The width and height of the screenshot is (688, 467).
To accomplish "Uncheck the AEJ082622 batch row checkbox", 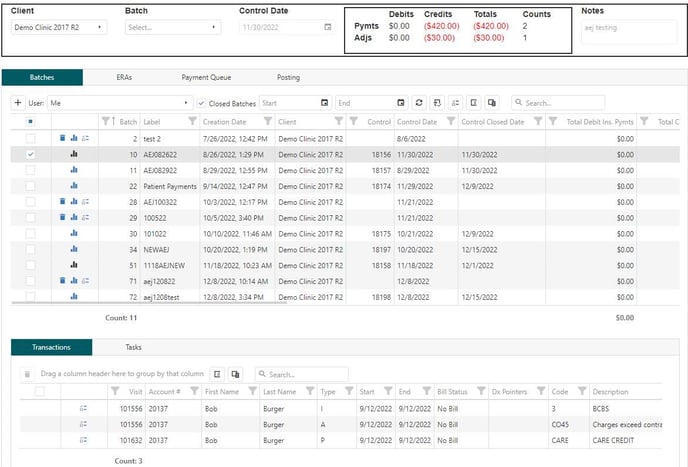I will (30, 155).
